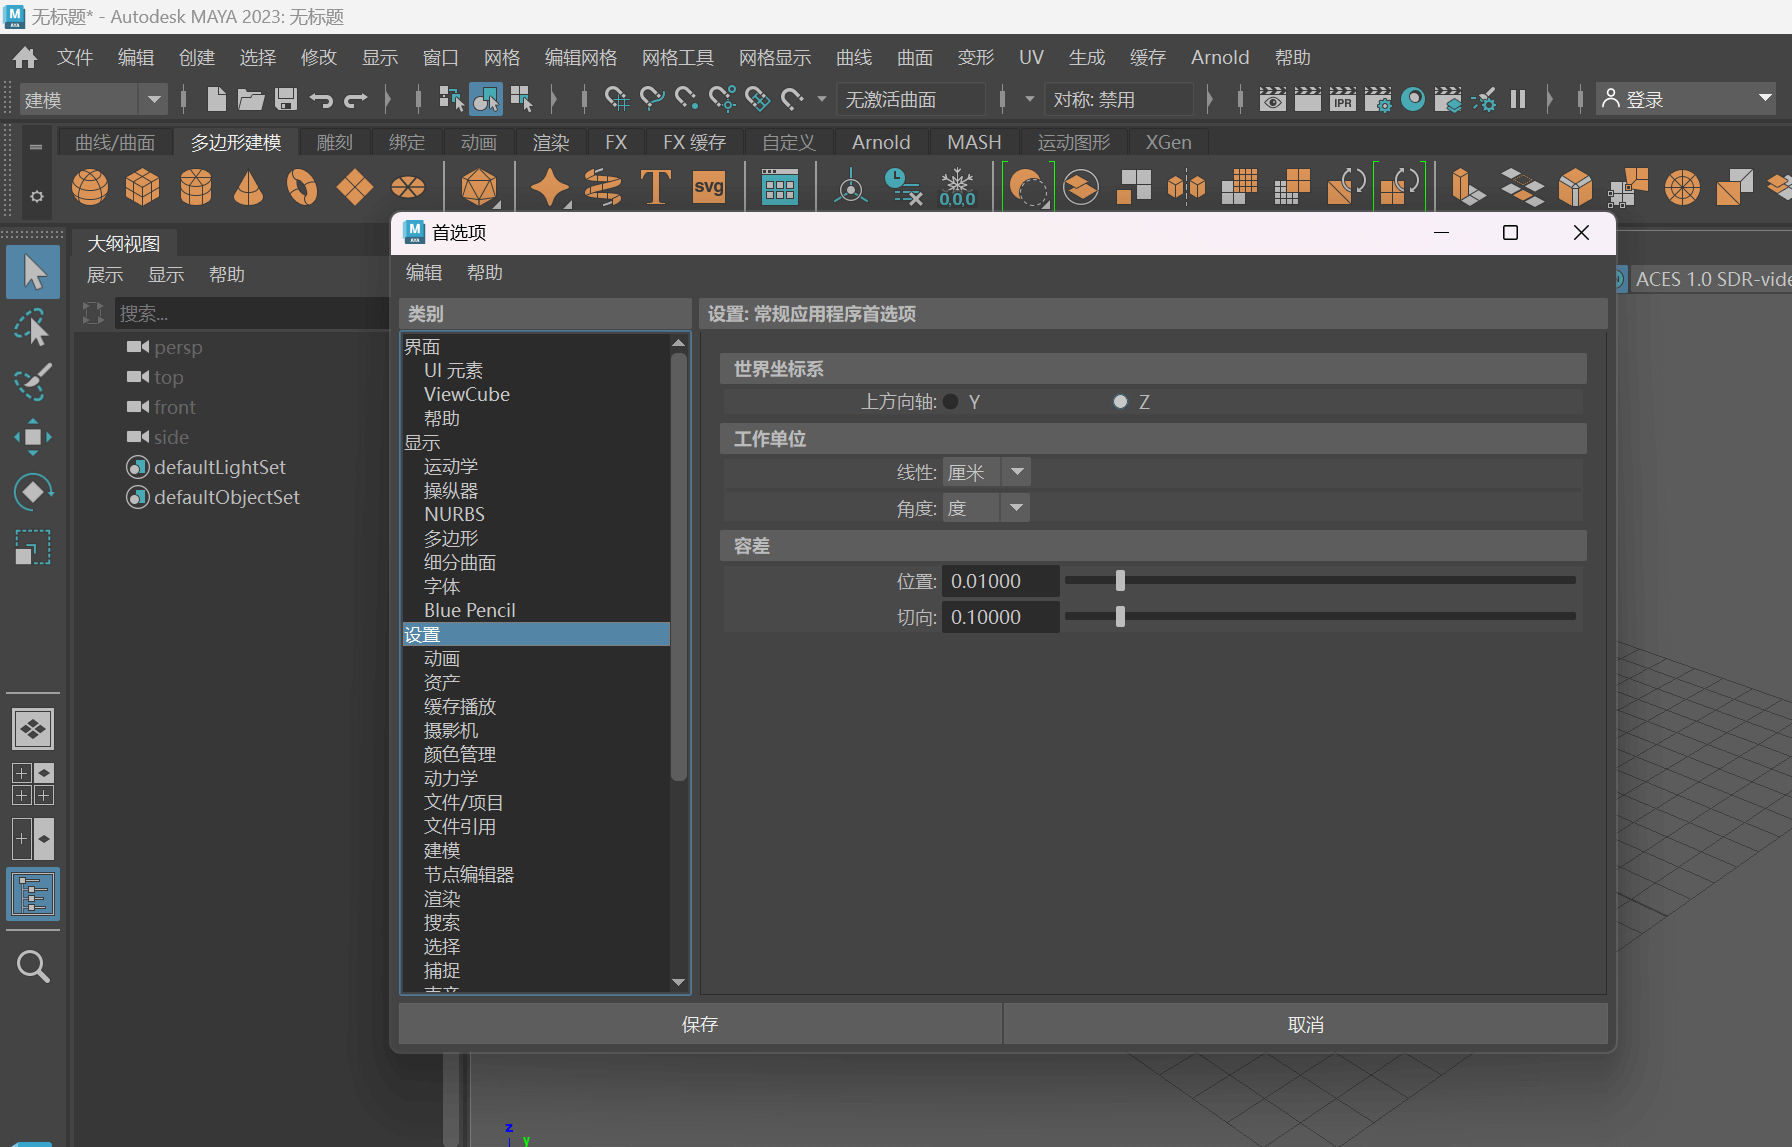This screenshot has height=1147, width=1792.
Task: Activate the Move tool in toolbox
Action: click(x=33, y=437)
